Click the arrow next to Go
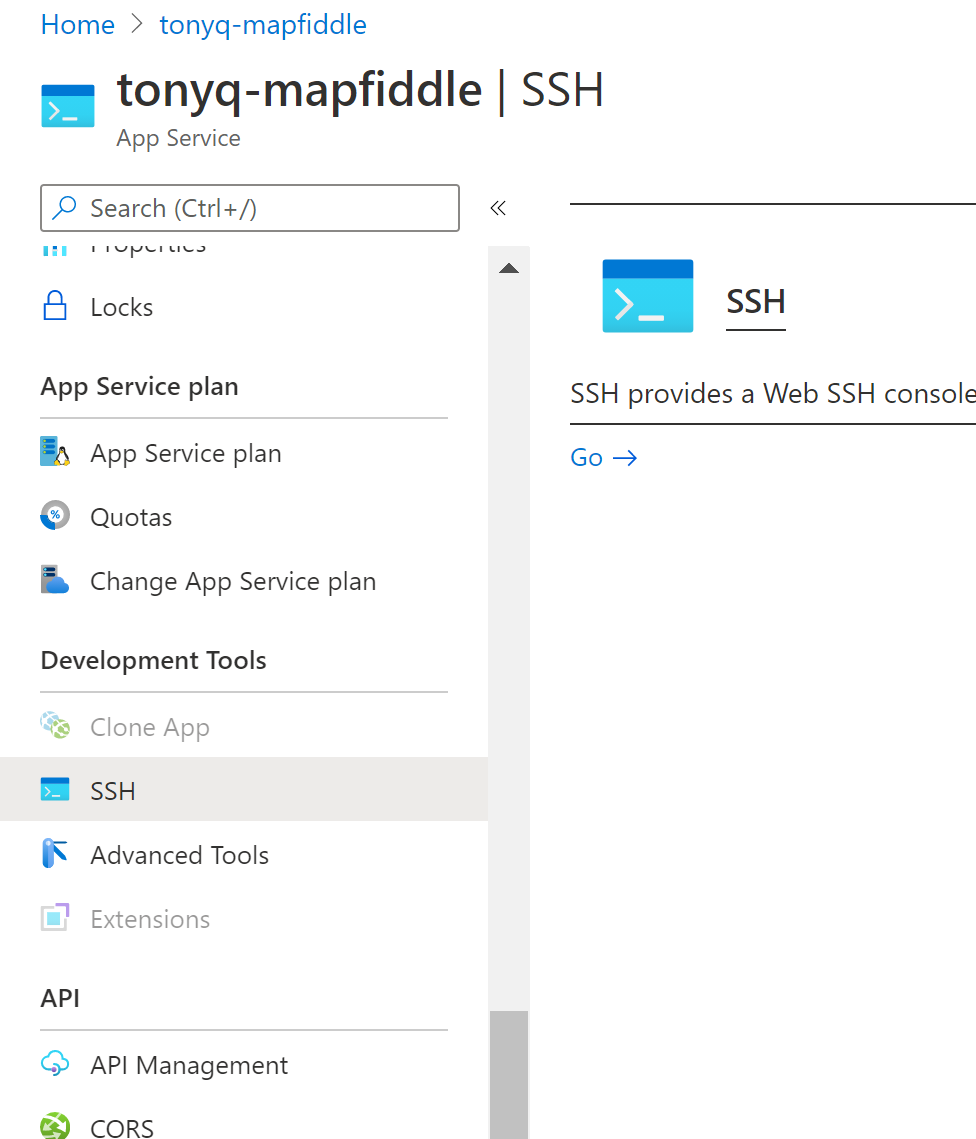The height and width of the screenshot is (1139, 976). click(625, 458)
